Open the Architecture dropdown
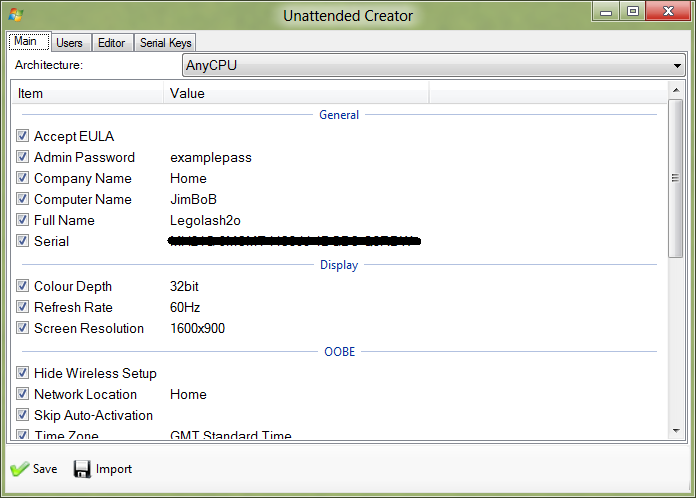The image size is (696, 498). [x=676, y=66]
